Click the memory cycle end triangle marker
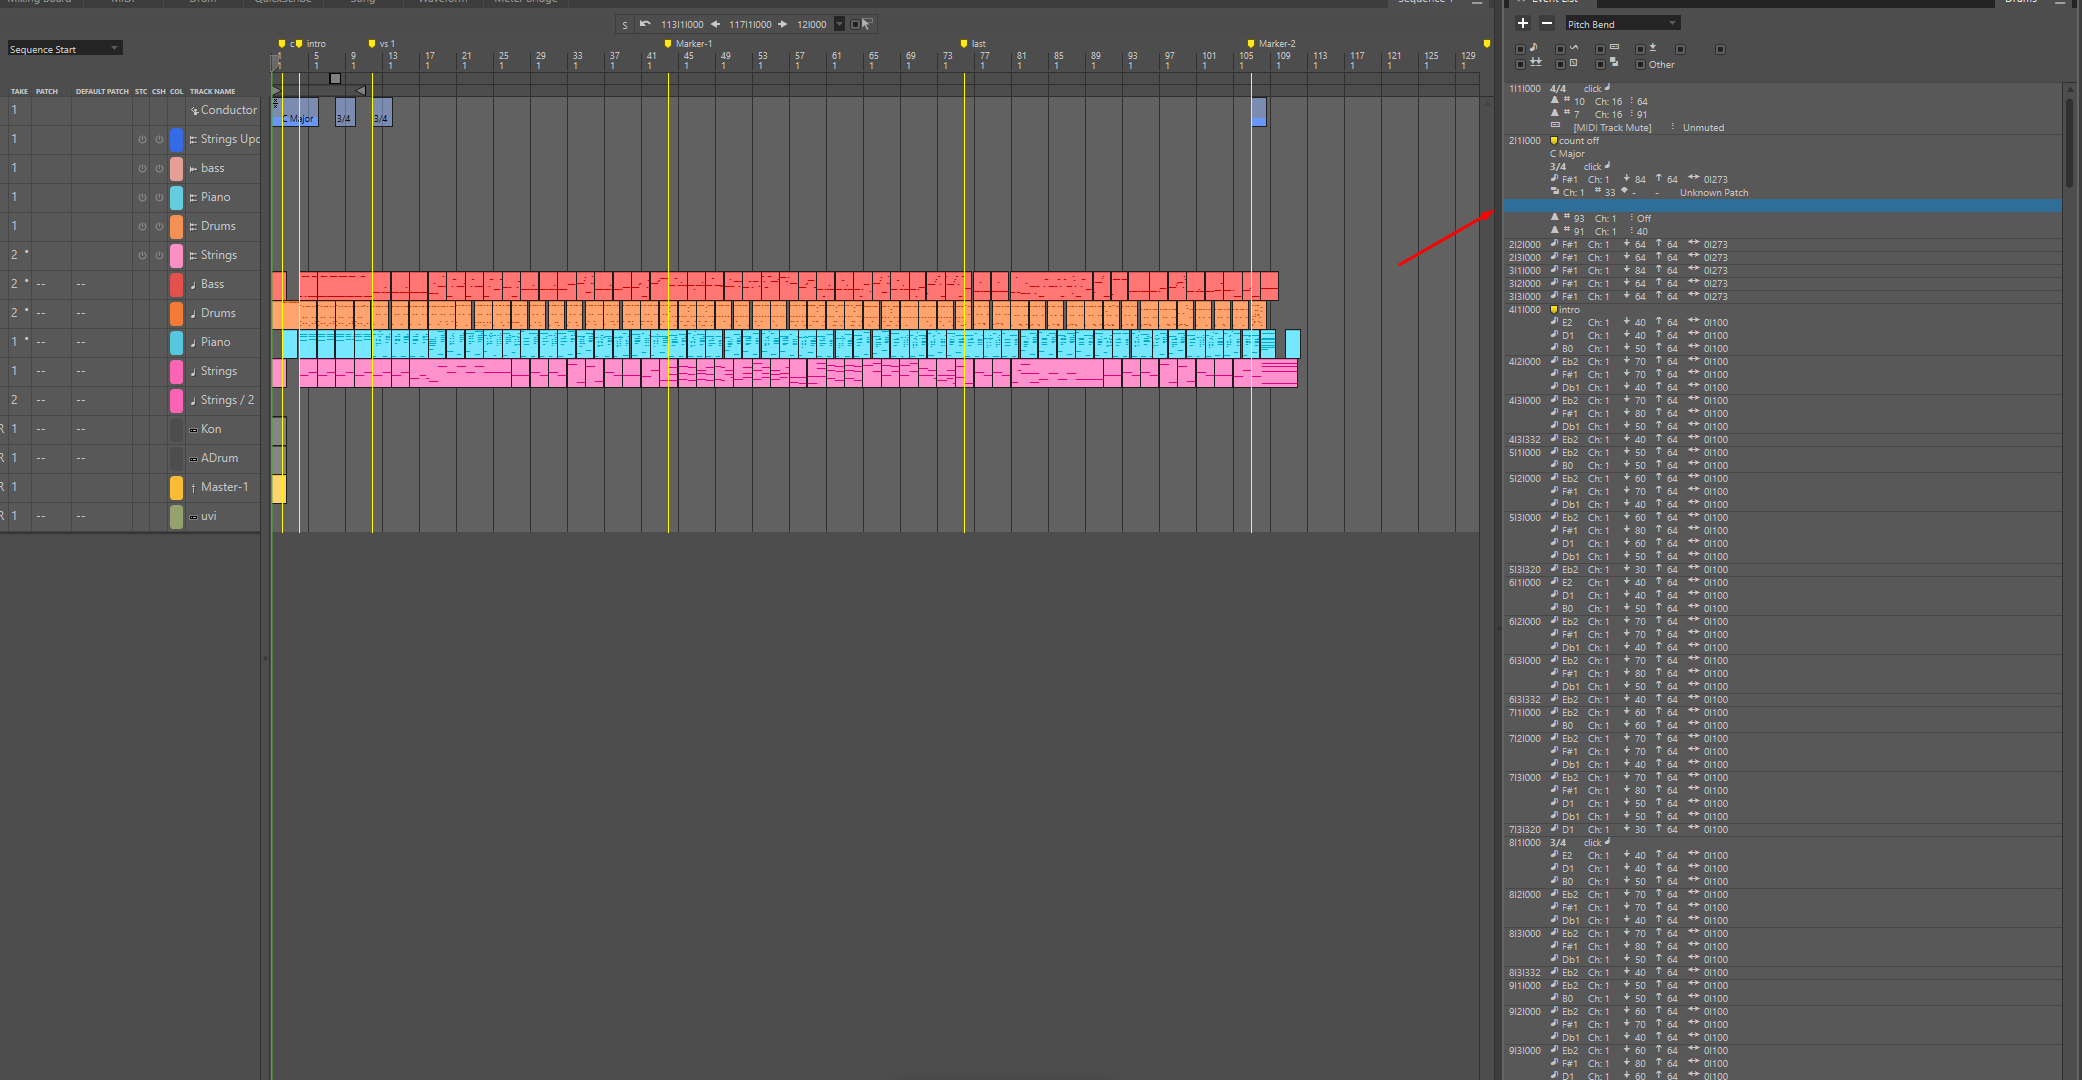The height and width of the screenshot is (1080, 2082). point(361,90)
